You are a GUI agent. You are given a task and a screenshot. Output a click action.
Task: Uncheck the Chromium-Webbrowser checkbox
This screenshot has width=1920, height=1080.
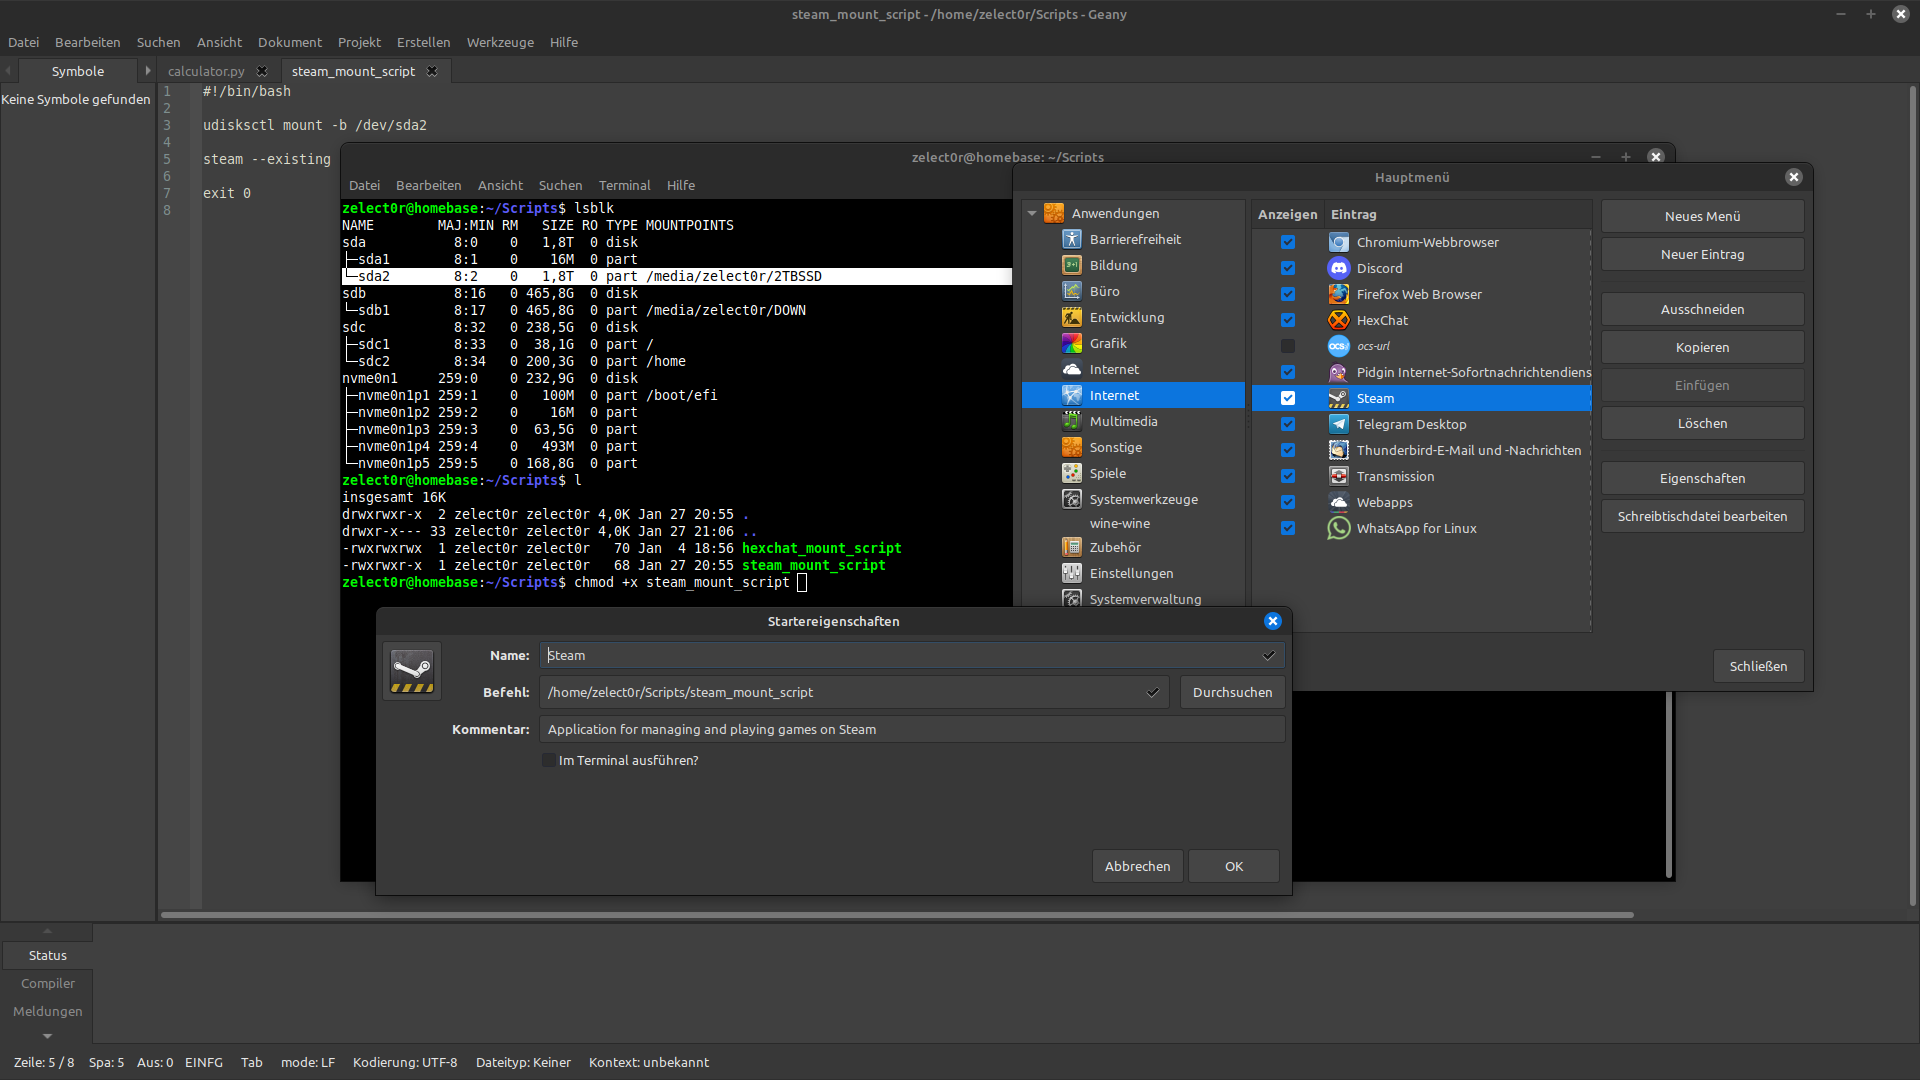tap(1288, 242)
